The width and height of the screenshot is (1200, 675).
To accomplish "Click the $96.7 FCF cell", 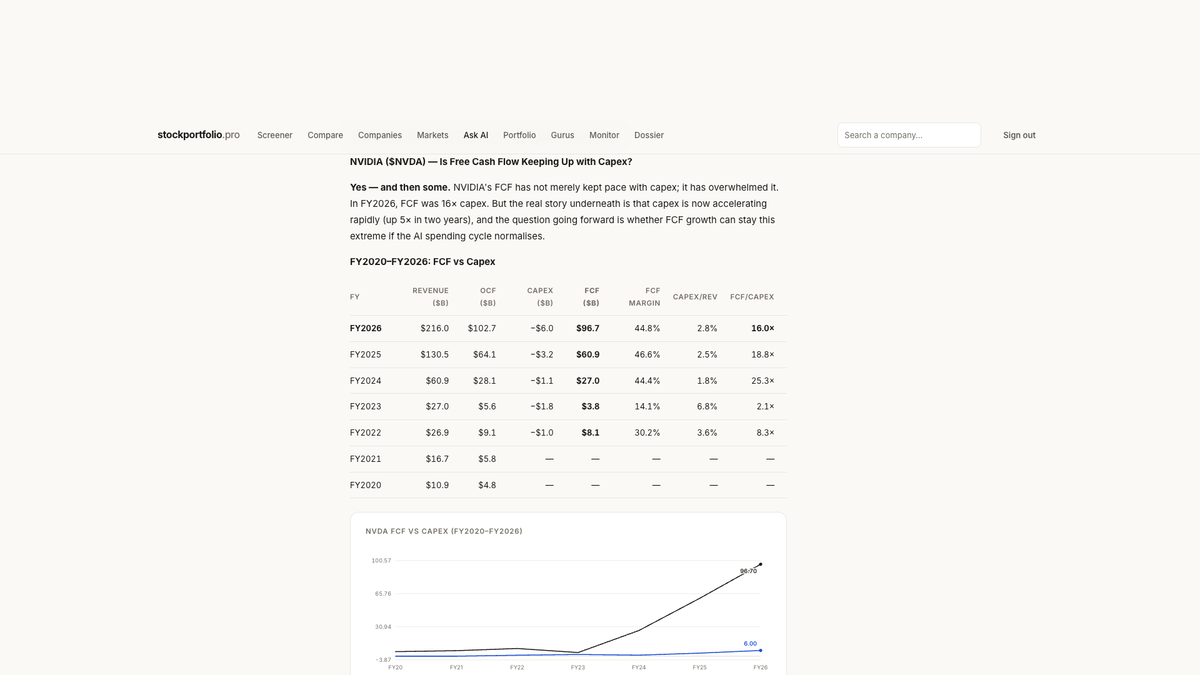I will 588,328.
